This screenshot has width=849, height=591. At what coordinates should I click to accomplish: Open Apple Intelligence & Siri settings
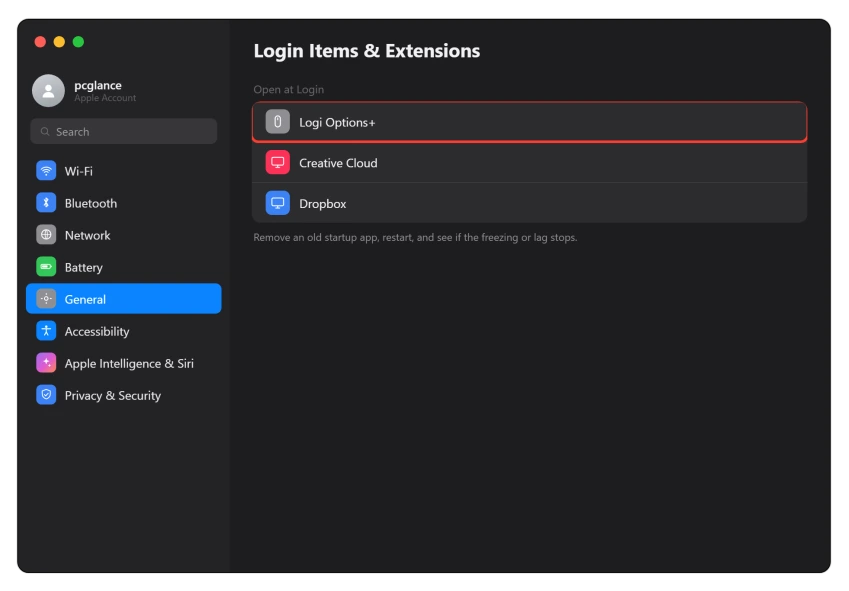123,363
